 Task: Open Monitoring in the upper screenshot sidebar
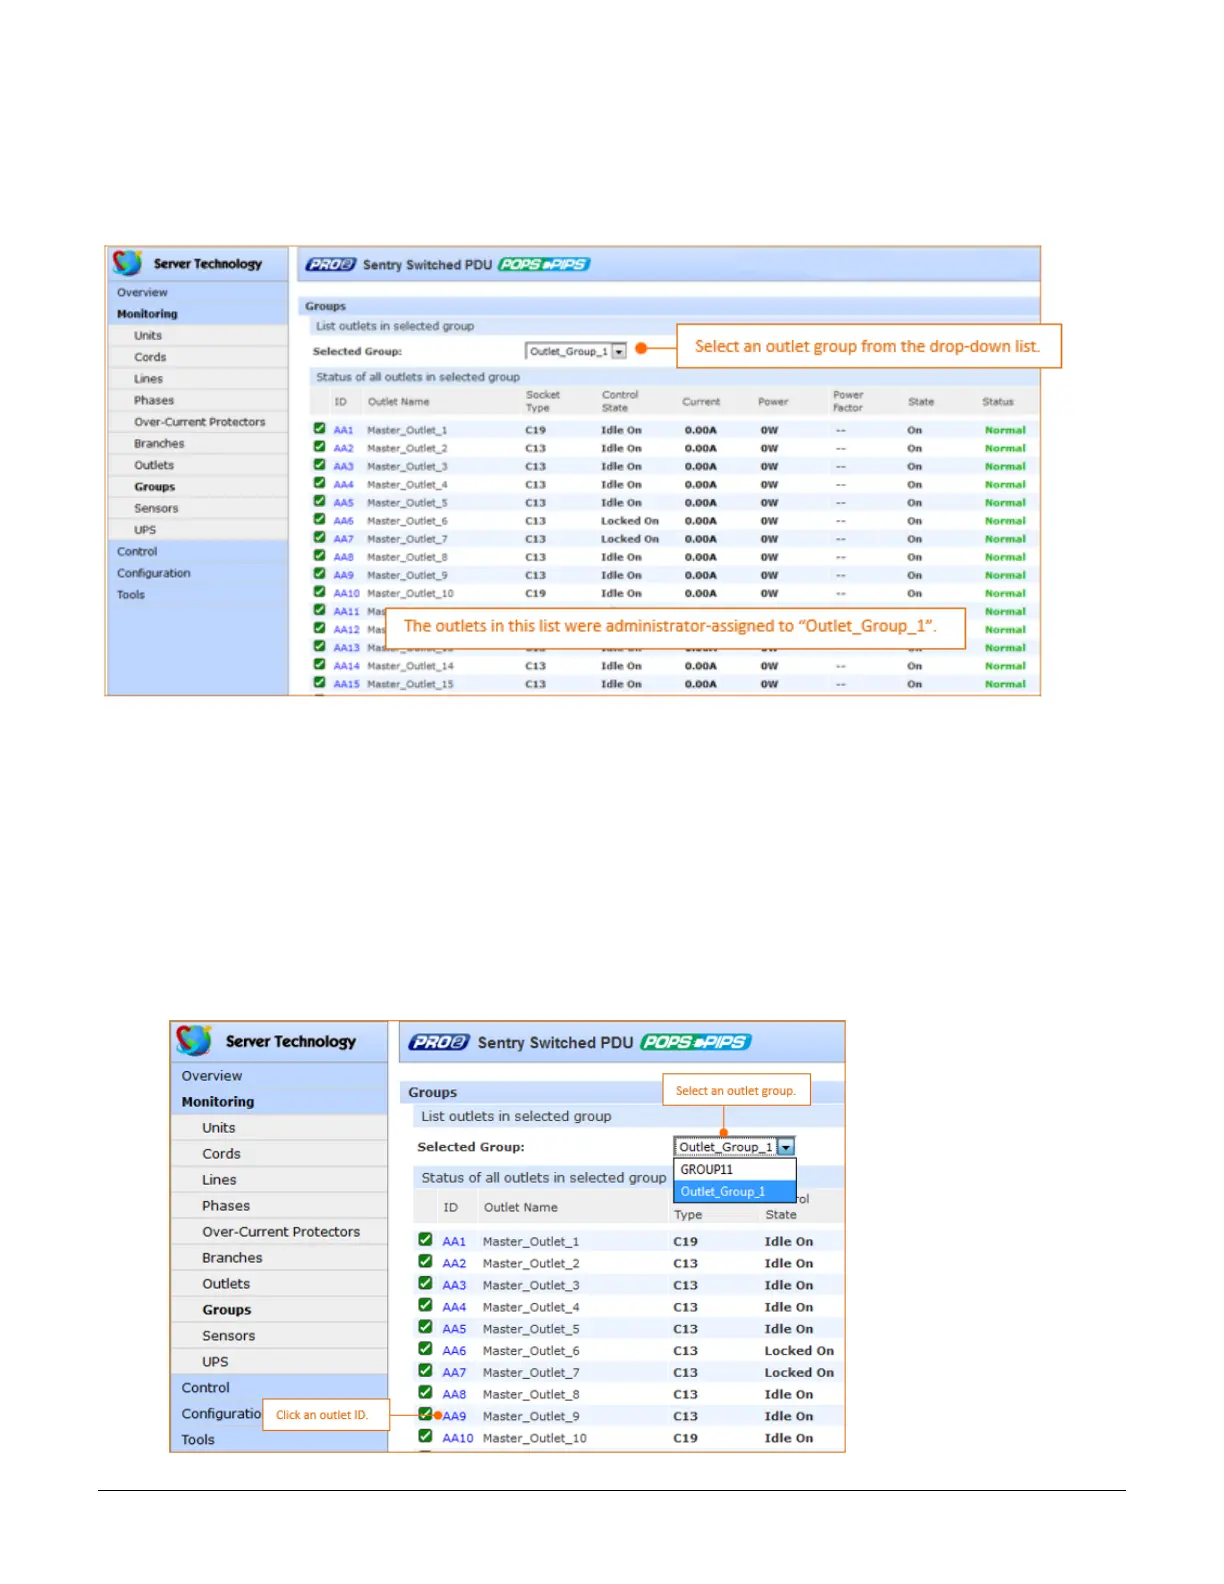147,314
